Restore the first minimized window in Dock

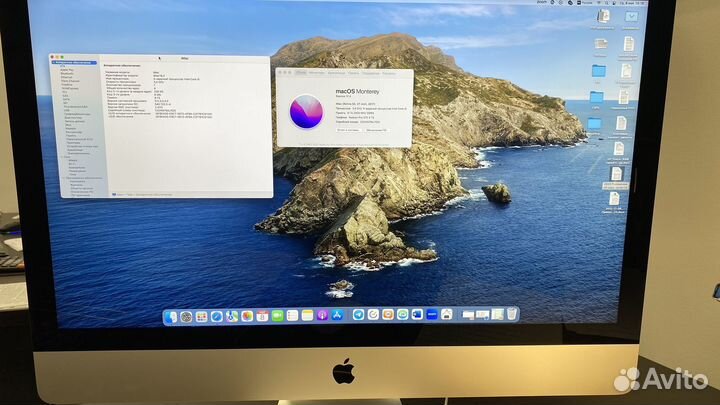pos(468,315)
